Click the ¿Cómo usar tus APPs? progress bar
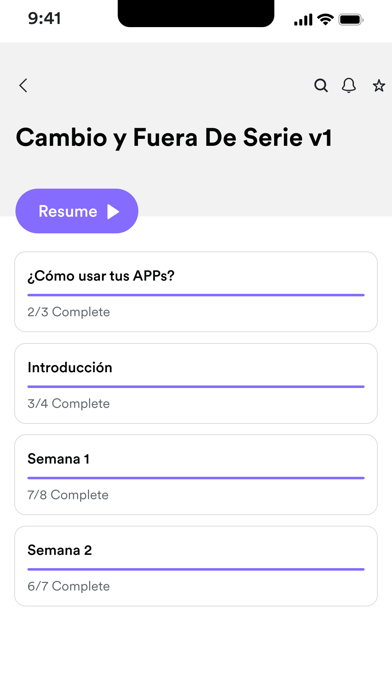The image size is (392, 696). [196, 295]
